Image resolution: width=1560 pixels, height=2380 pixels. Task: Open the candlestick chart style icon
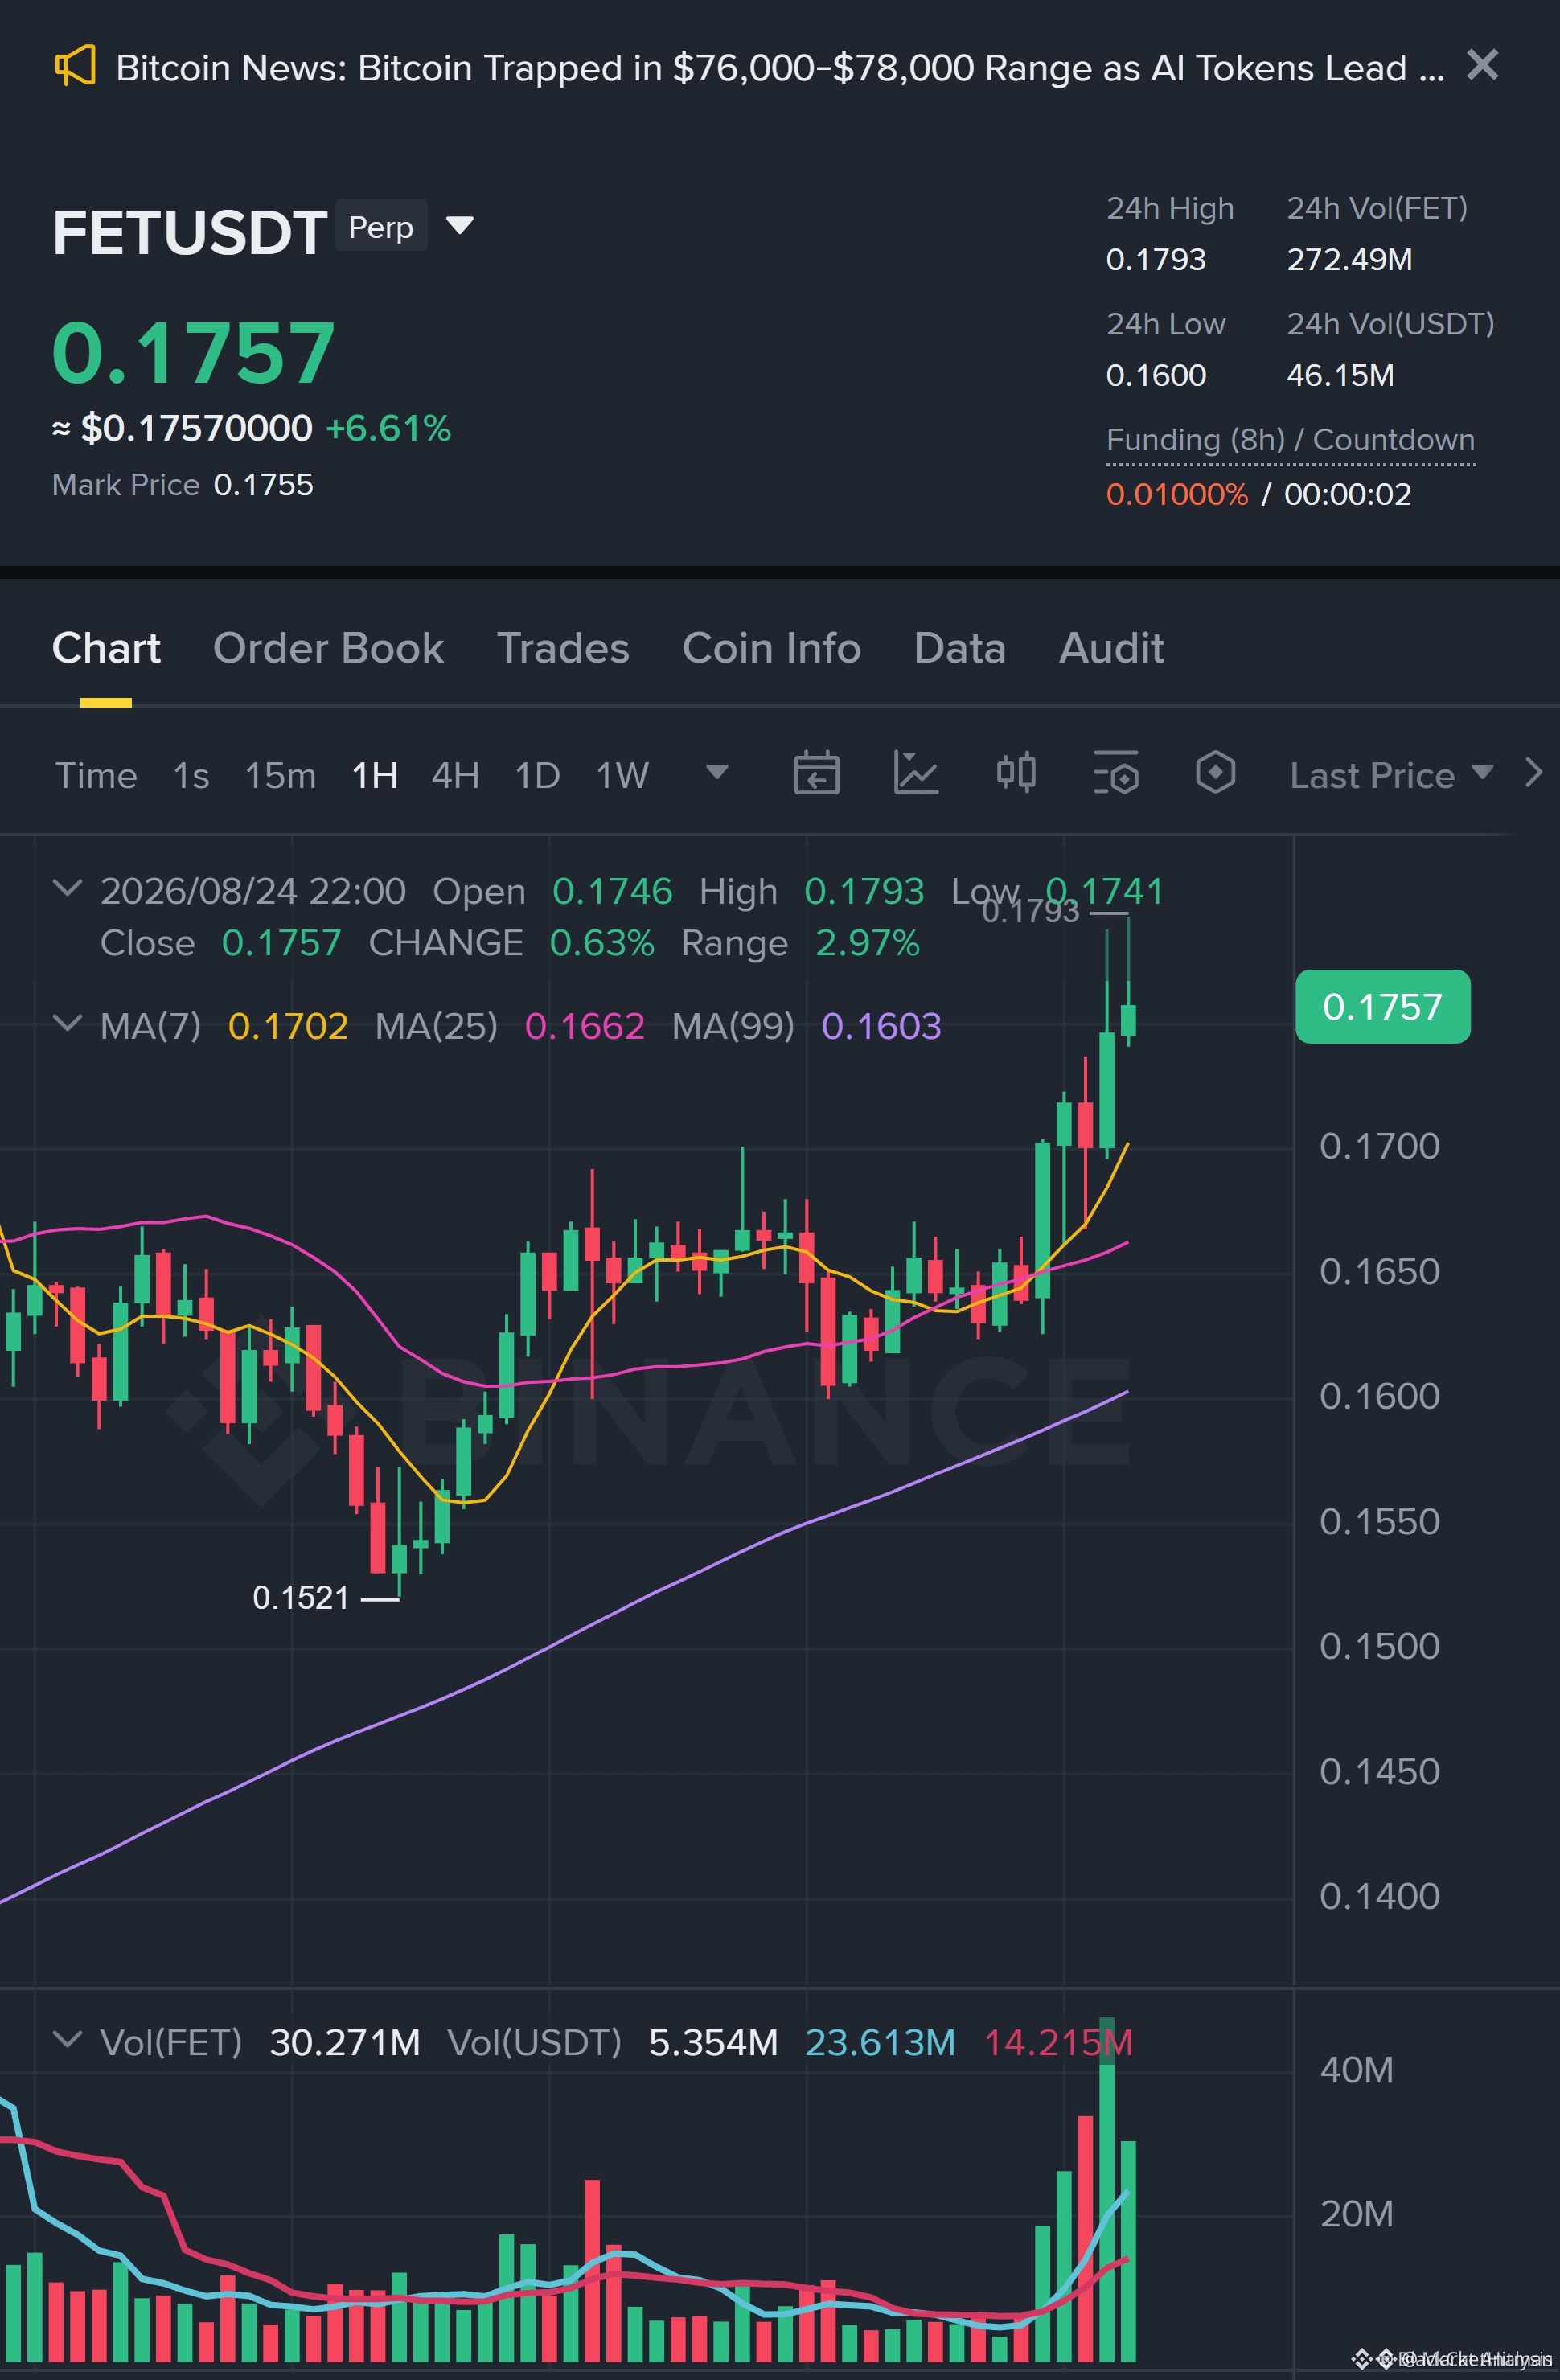point(1016,773)
